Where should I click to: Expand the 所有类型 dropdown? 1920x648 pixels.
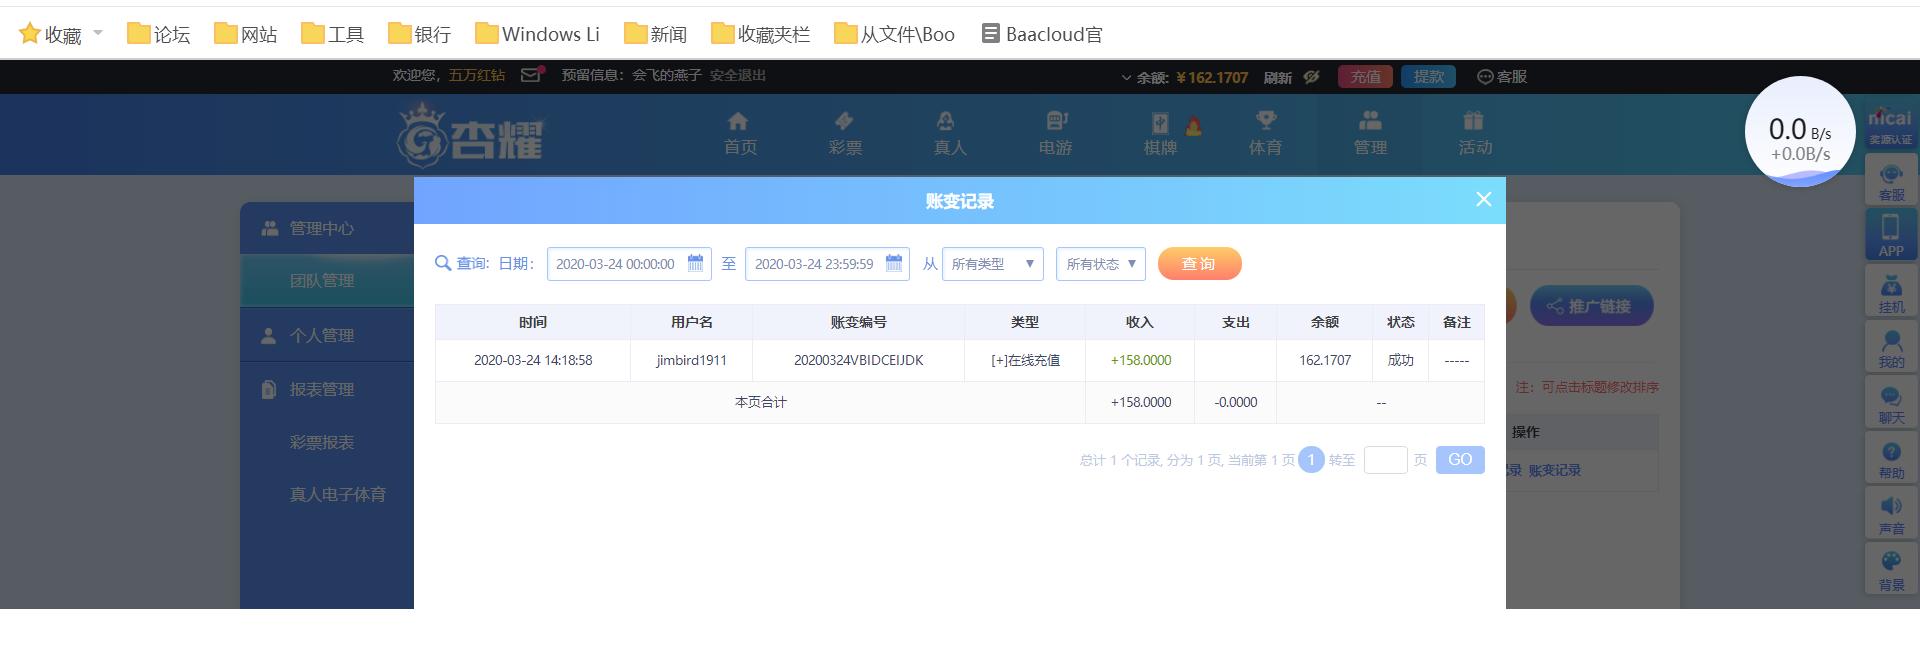[x=993, y=264]
